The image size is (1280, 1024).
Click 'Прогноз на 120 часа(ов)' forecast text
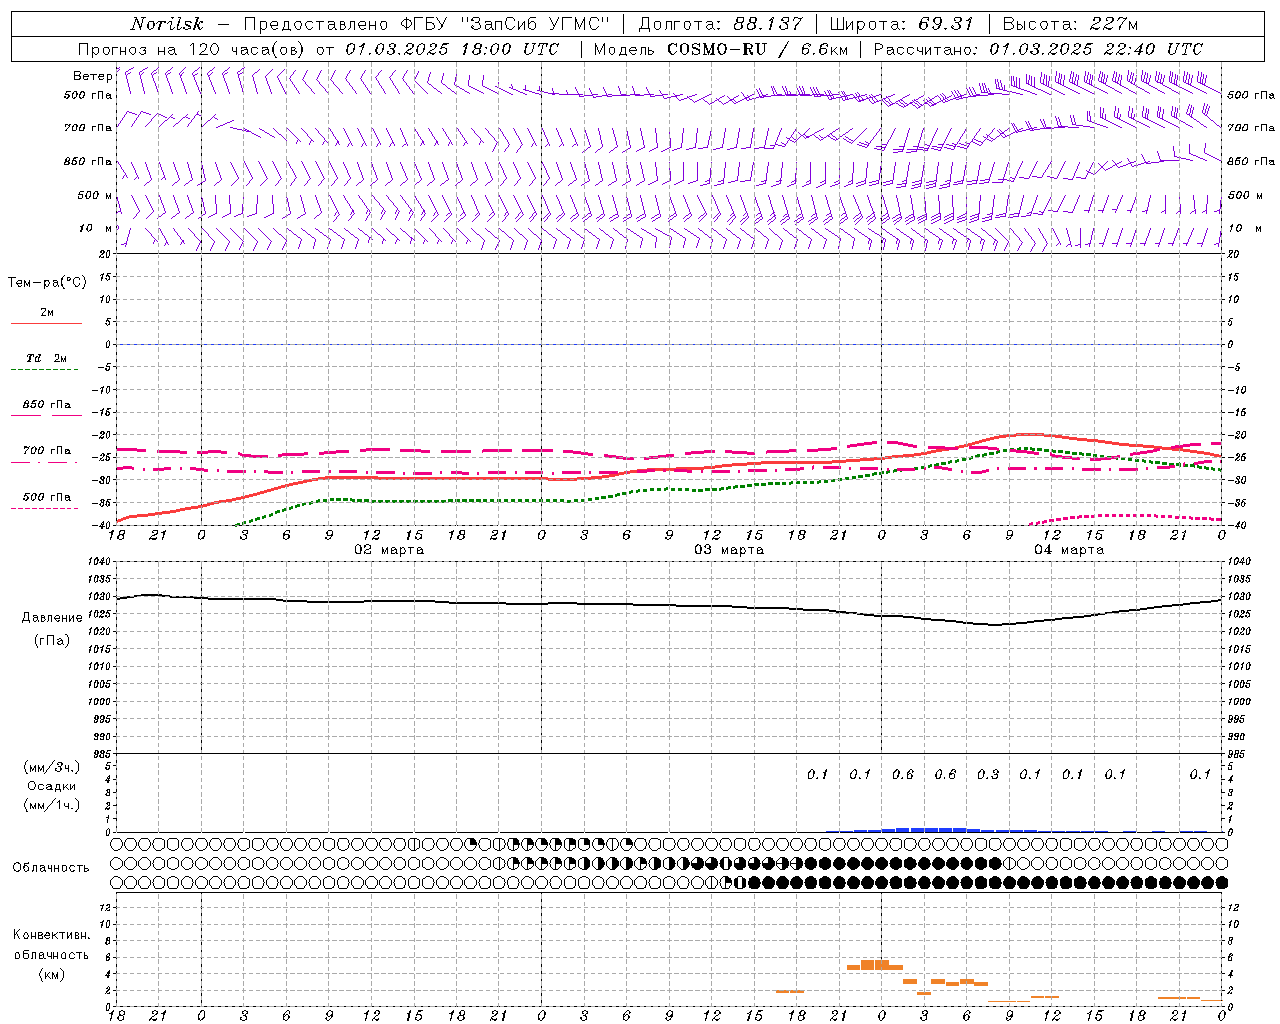pos(192,49)
